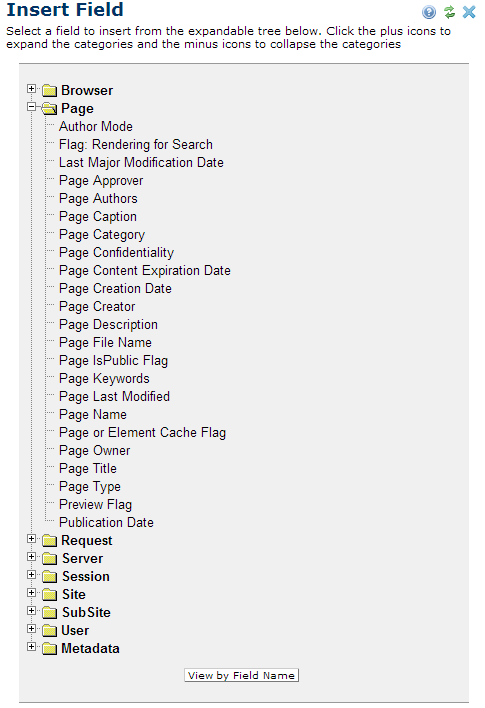Viewport: 485px width, 708px height.
Task: Open the help icon in header
Action: pos(429,12)
